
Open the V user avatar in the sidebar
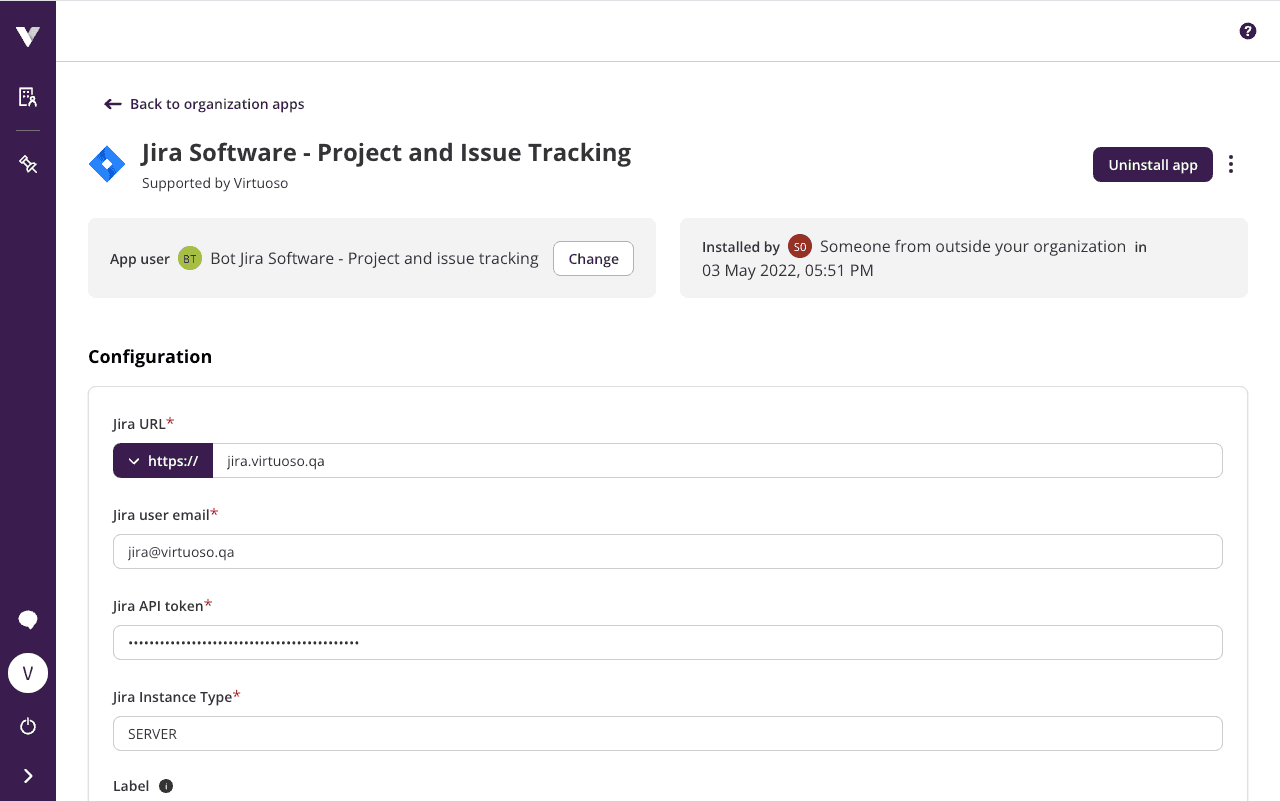[28, 673]
